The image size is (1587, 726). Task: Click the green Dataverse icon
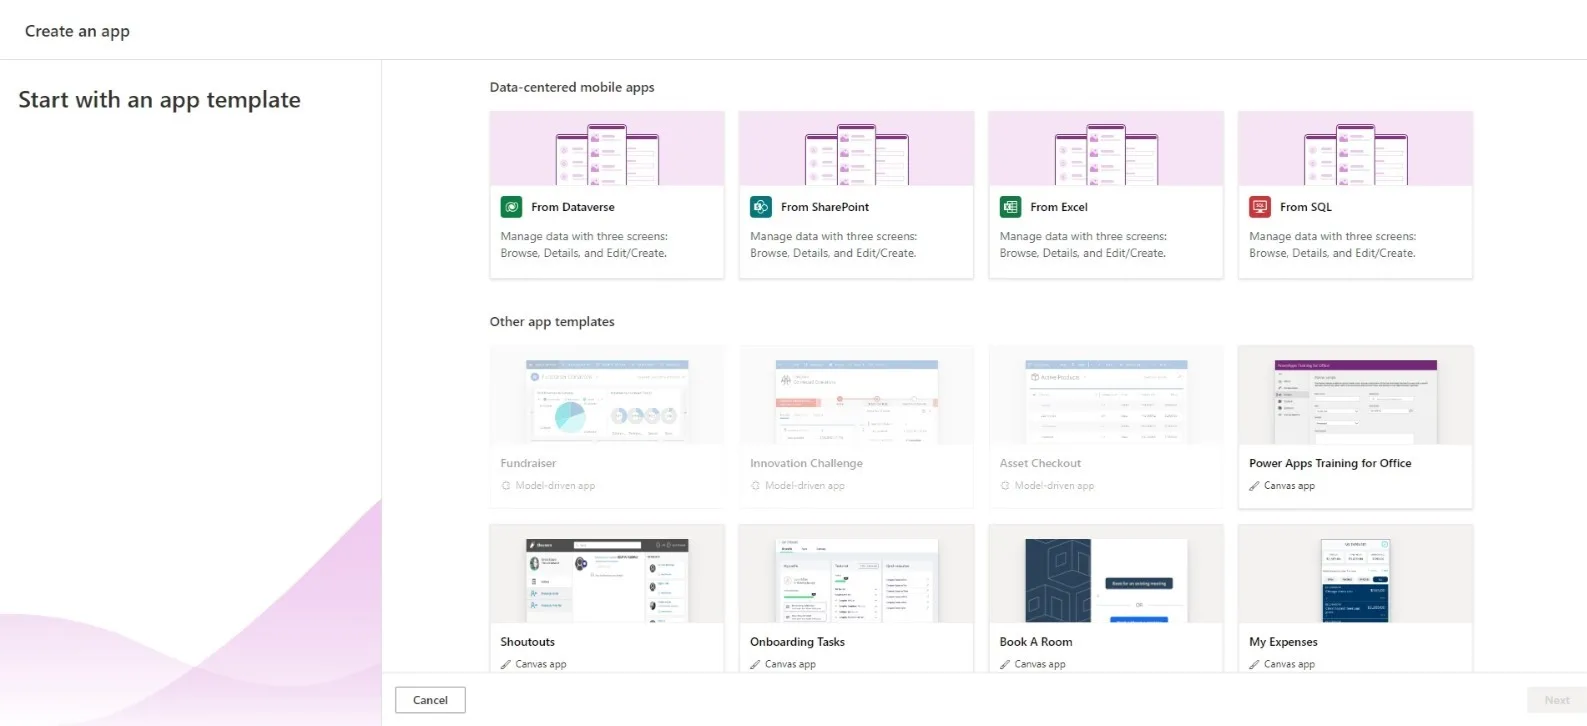point(511,207)
